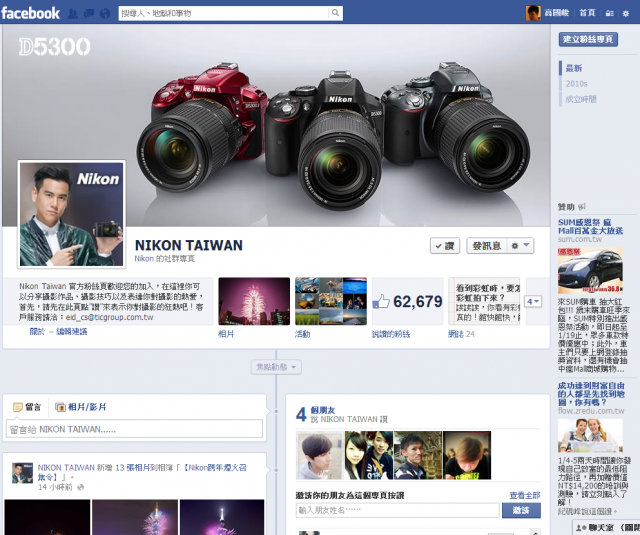Open last friend's photo in likes box
Viewport: 640px width, 535px height.
pos(467,455)
